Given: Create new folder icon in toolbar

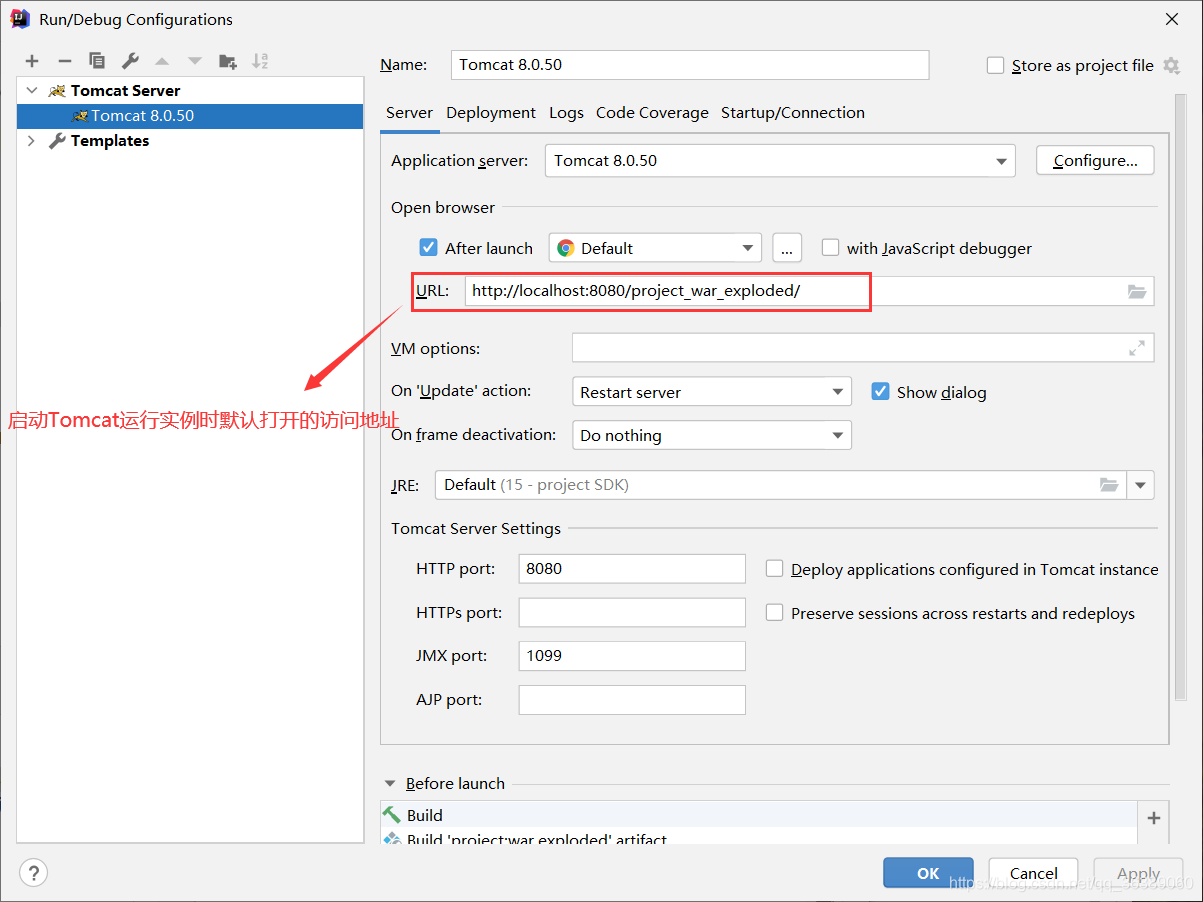Looking at the screenshot, I should (228, 61).
